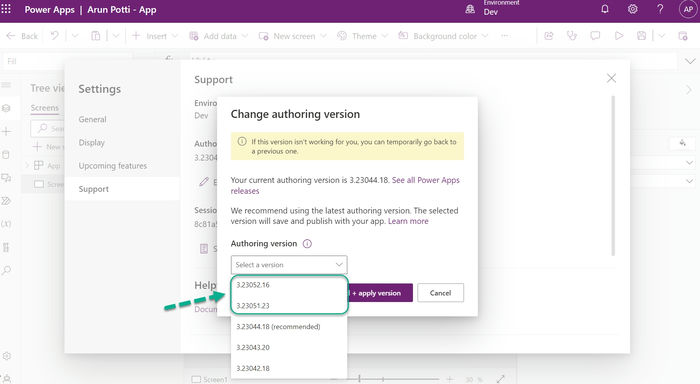Open the Variables icon in left rail
The width and height of the screenshot is (700, 384).
coord(6,224)
